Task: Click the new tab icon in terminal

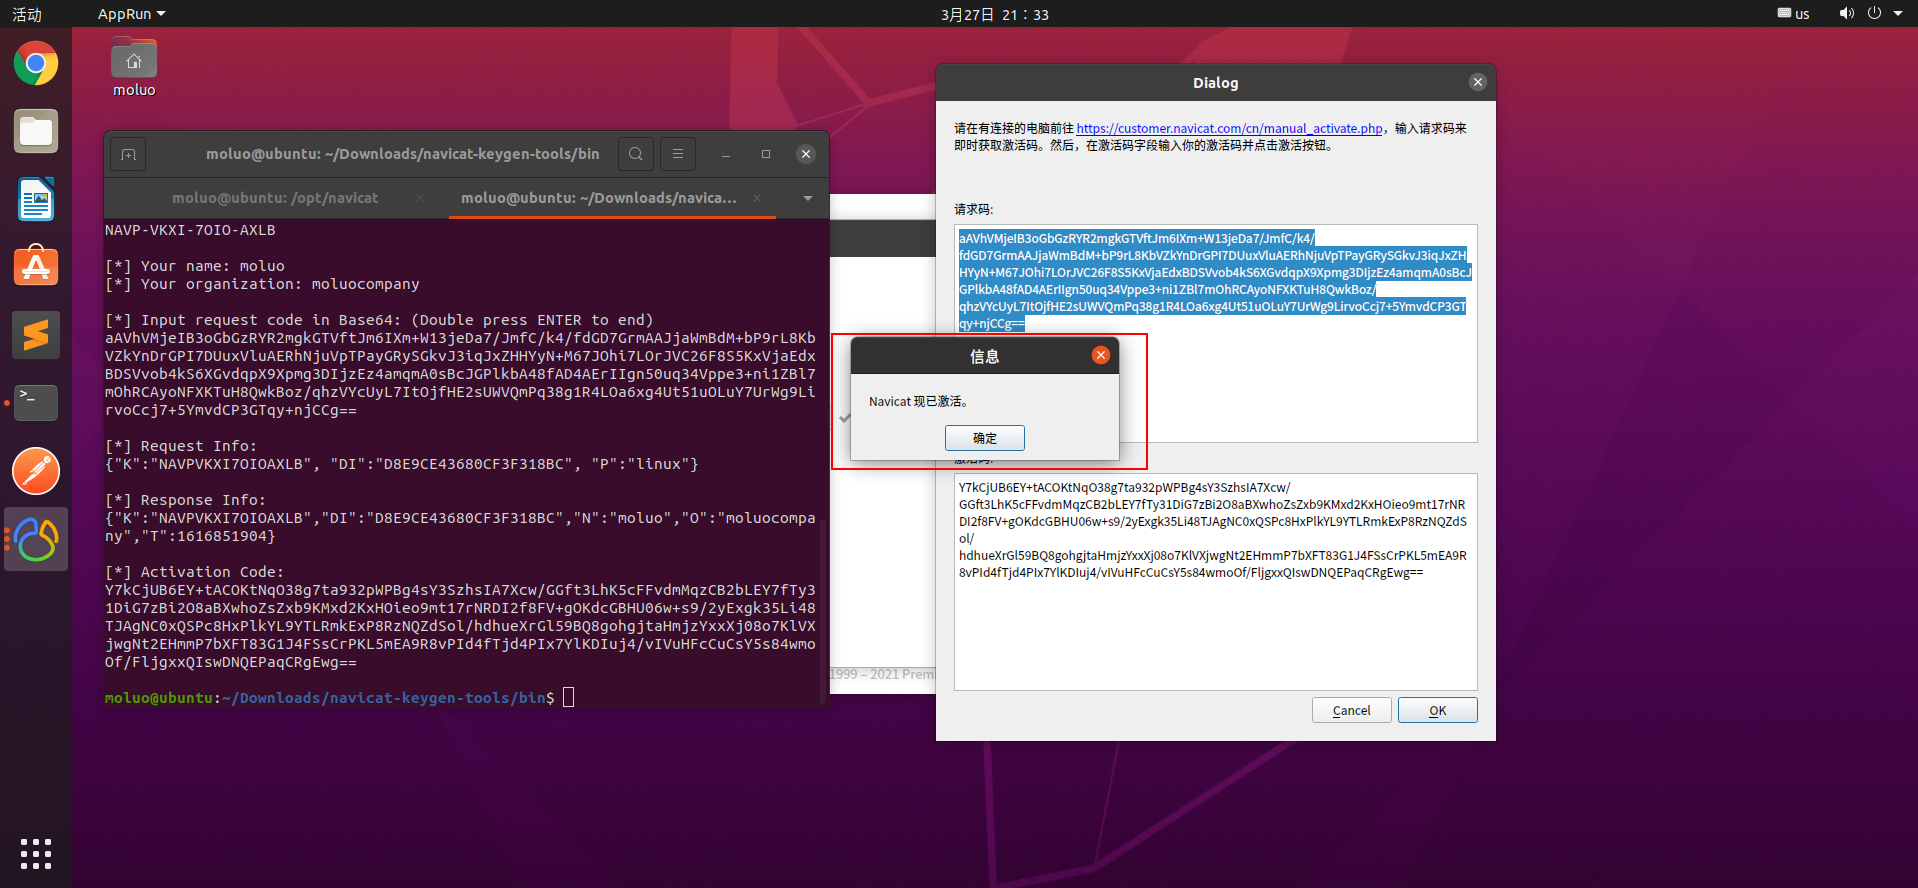Action: [128, 154]
